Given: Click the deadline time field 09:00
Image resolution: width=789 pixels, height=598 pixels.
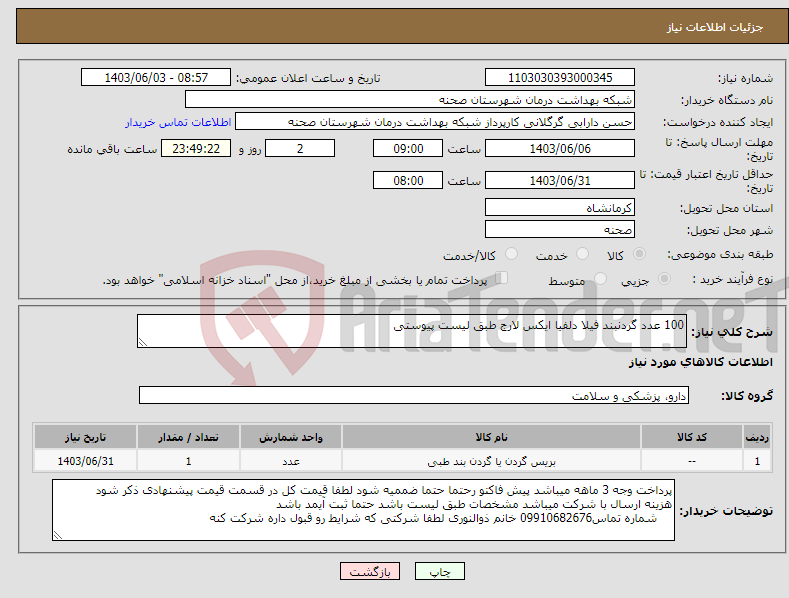Looking at the screenshot, I should [408, 148].
